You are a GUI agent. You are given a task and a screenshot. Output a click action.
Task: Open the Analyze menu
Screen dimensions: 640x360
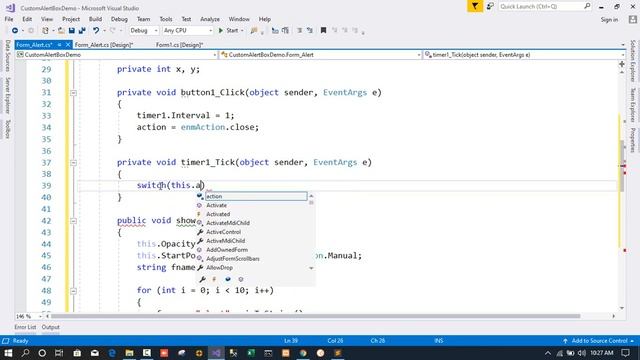(210, 19)
